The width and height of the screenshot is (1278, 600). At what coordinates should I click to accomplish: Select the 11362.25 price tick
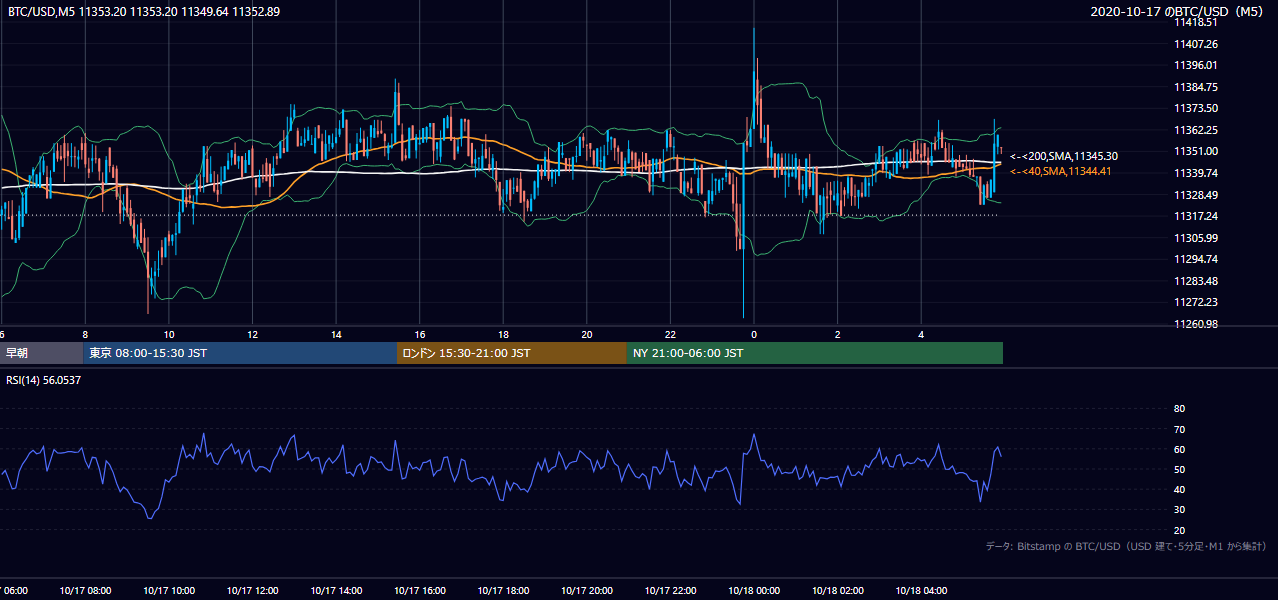coord(1197,130)
